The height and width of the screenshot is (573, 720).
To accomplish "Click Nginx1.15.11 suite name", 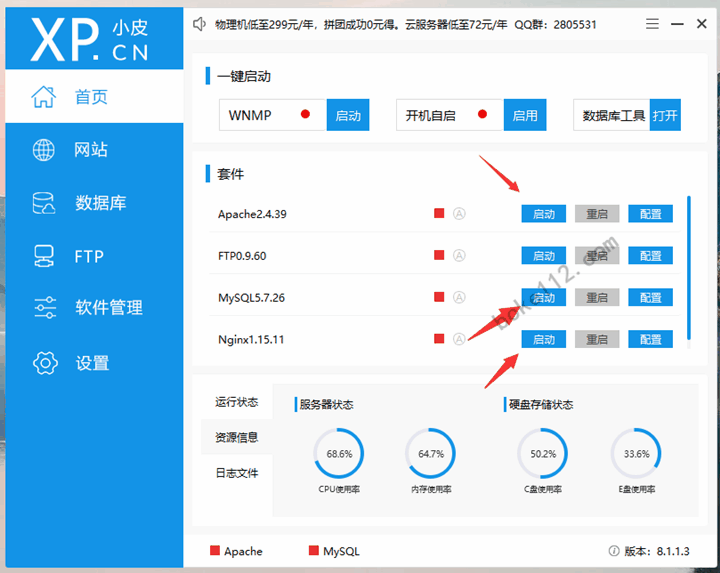I will (x=251, y=339).
